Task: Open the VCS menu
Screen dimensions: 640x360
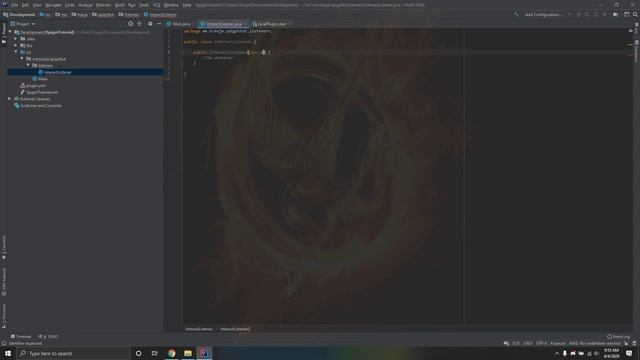Action: (157, 5)
